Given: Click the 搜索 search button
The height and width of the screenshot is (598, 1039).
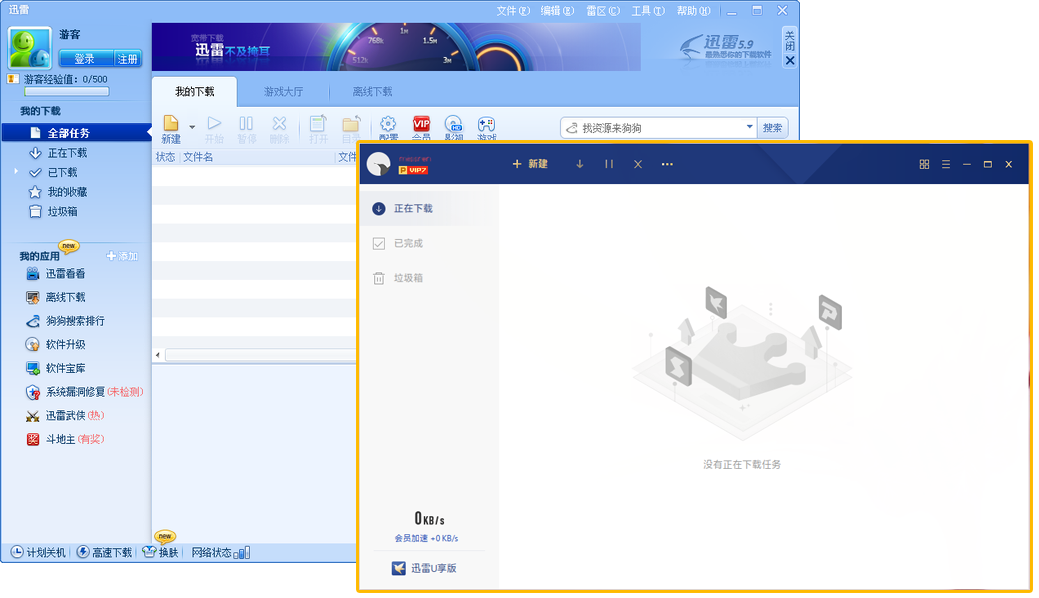Looking at the screenshot, I should point(772,128).
